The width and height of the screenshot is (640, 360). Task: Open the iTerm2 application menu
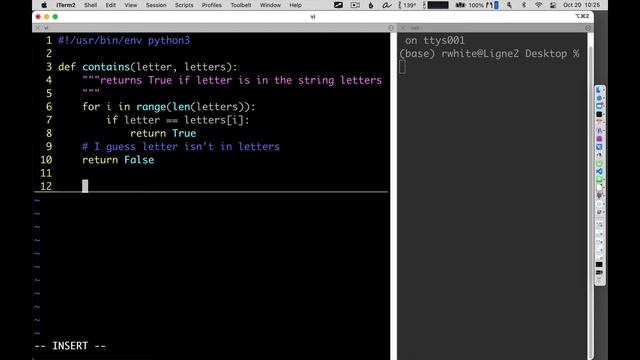tap(66, 5)
